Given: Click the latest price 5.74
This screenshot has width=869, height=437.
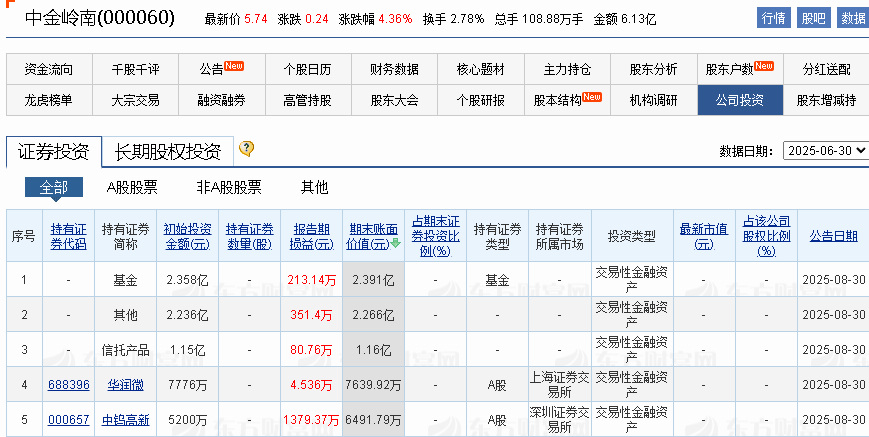Looking at the screenshot, I should (255, 19).
